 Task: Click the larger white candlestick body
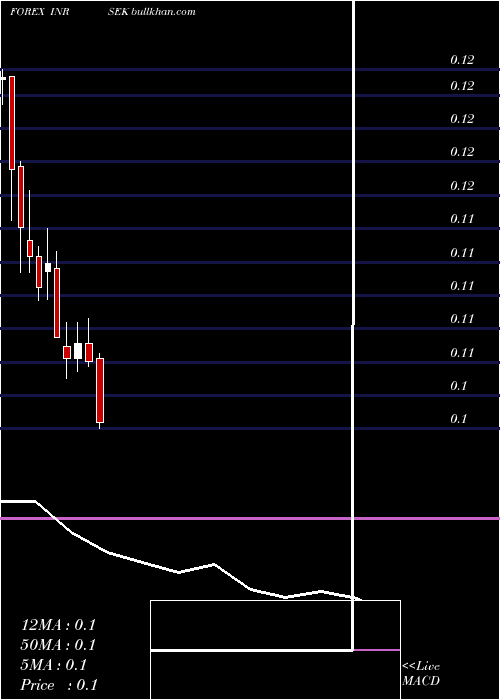click(x=78, y=351)
